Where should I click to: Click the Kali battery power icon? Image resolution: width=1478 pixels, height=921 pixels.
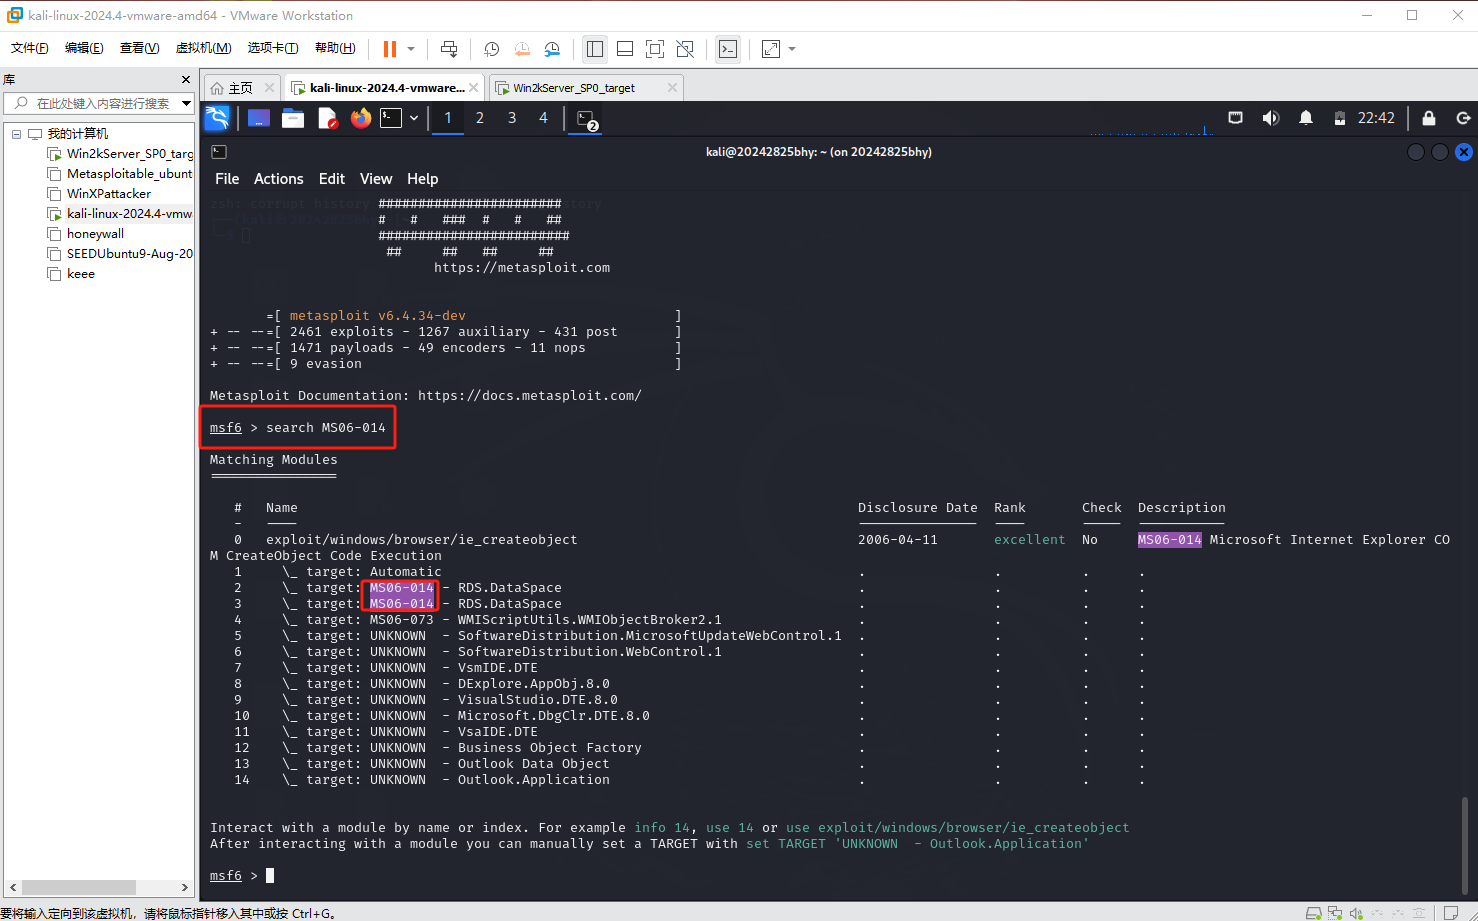click(x=1340, y=118)
